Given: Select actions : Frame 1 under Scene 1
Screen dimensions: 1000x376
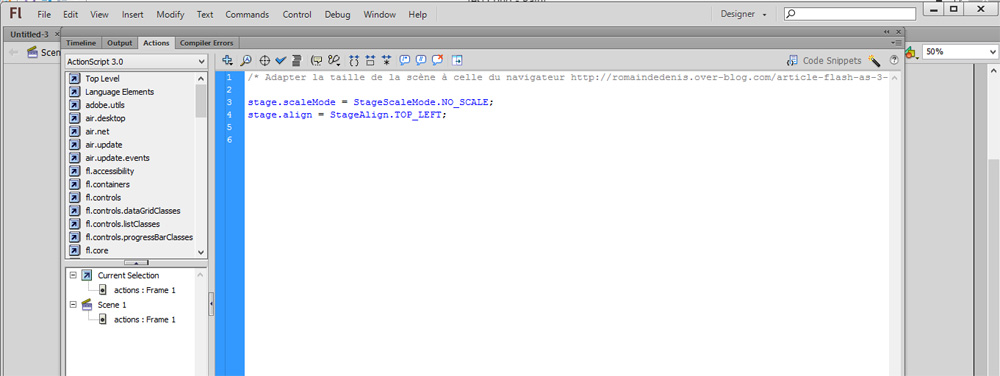Looking at the screenshot, I should [x=144, y=319].
